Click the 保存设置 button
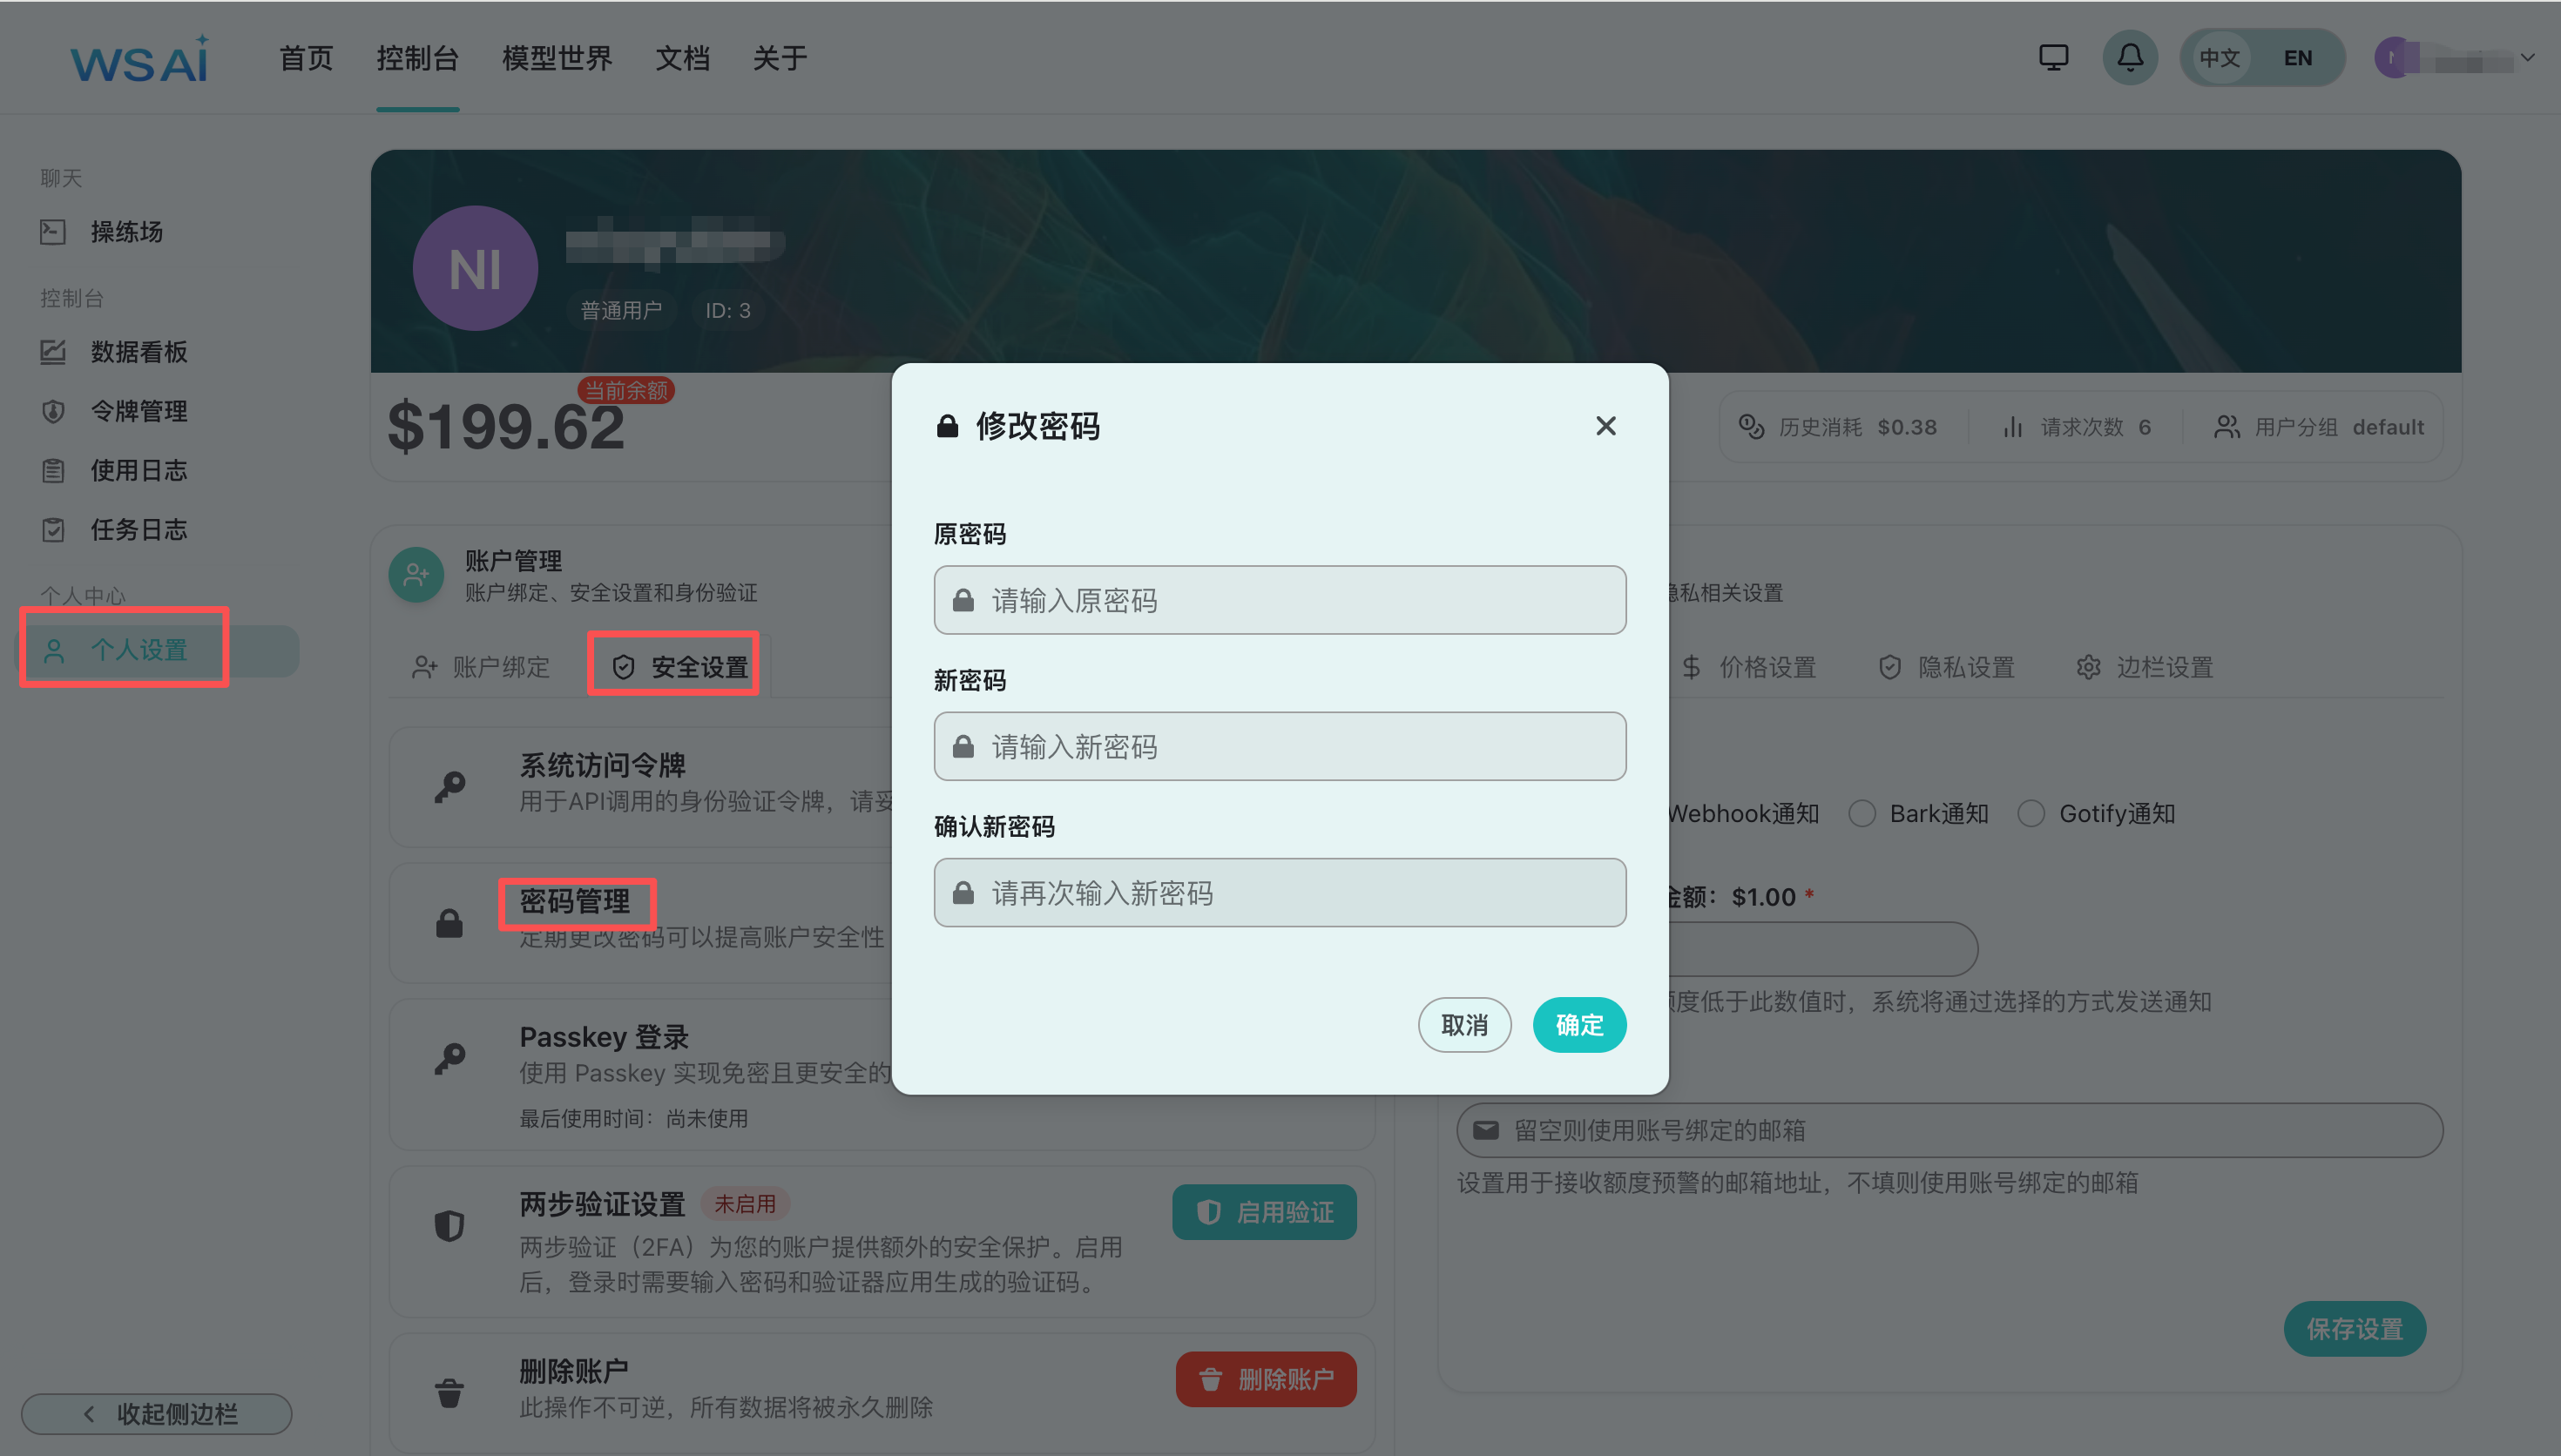The image size is (2561, 1456). (2355, 1329)
